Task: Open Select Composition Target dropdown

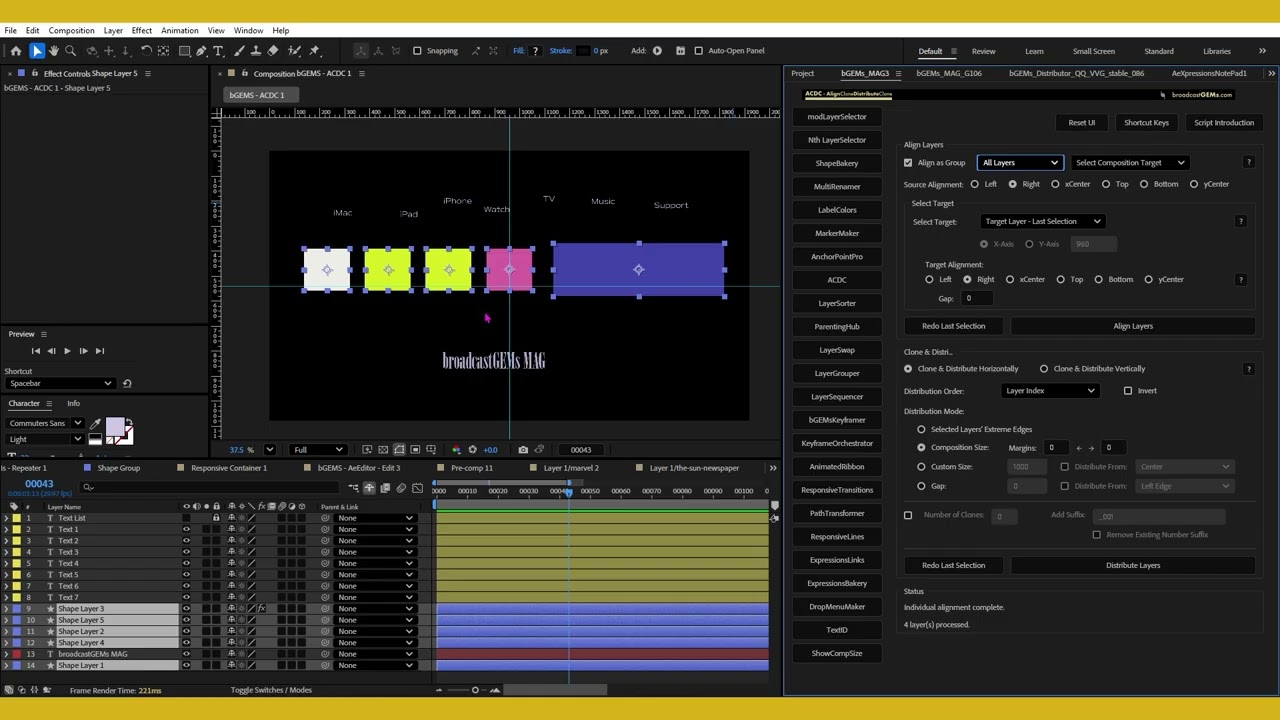Action: [x=1130, y=163]
